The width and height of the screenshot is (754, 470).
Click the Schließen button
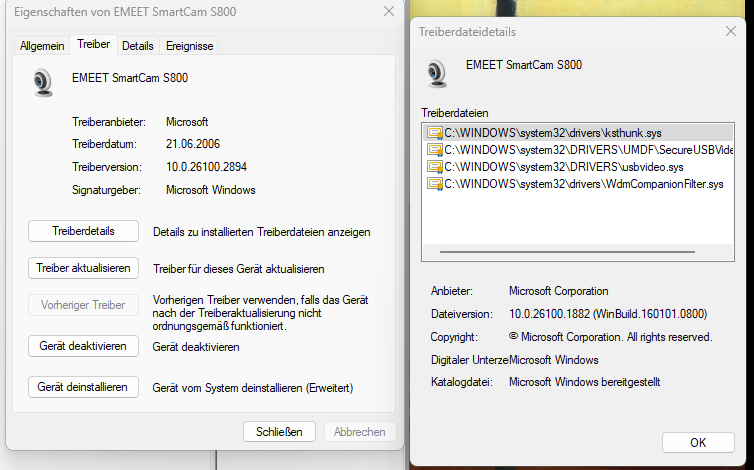pos(279,432)
